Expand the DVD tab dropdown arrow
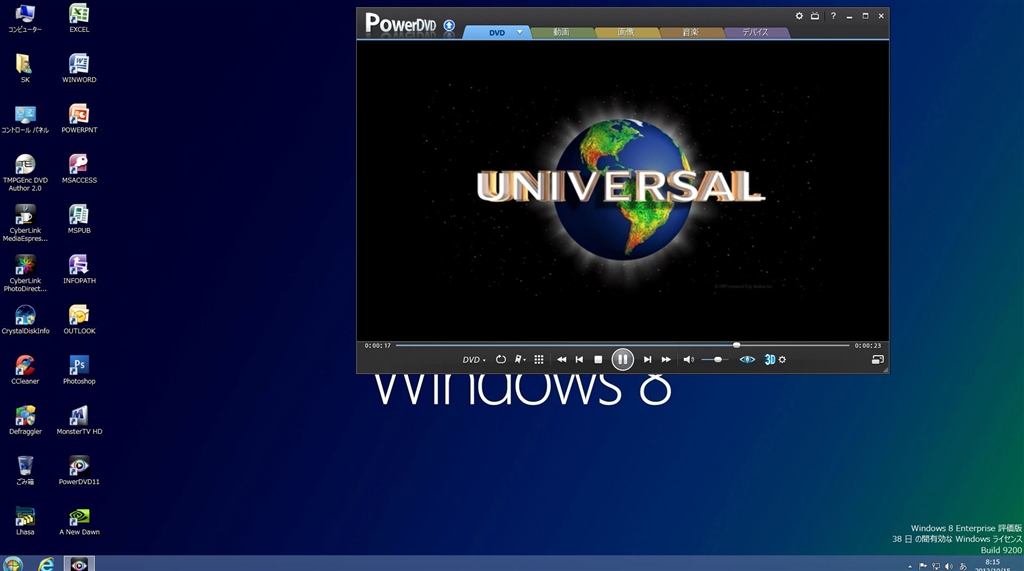Viewport: 1024px width, 571px height. [x=520, y=31]
